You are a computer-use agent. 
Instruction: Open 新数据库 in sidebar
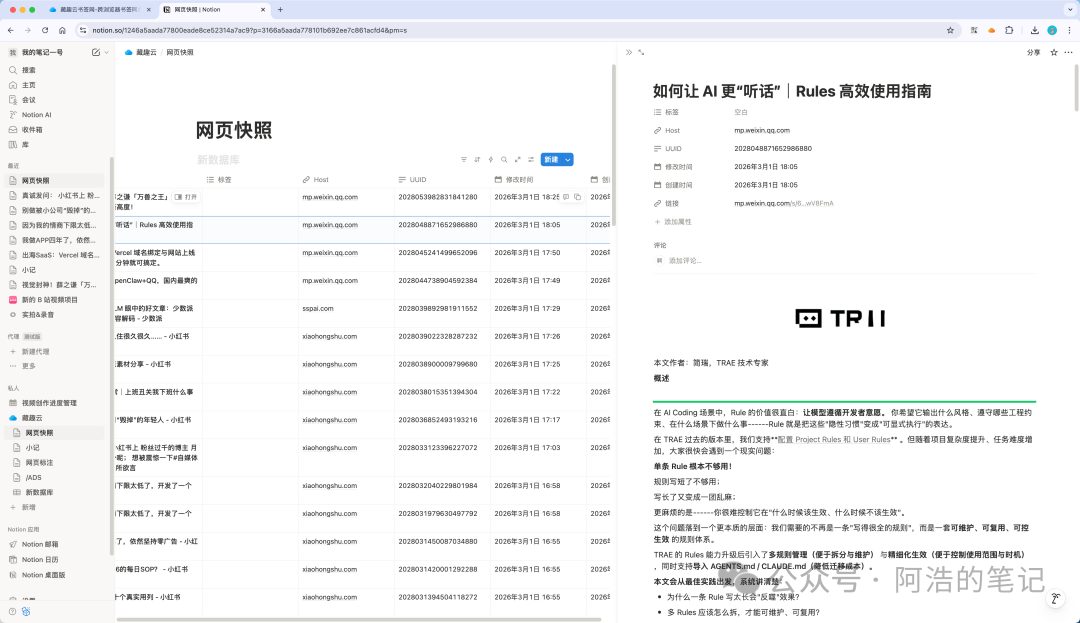39,492
